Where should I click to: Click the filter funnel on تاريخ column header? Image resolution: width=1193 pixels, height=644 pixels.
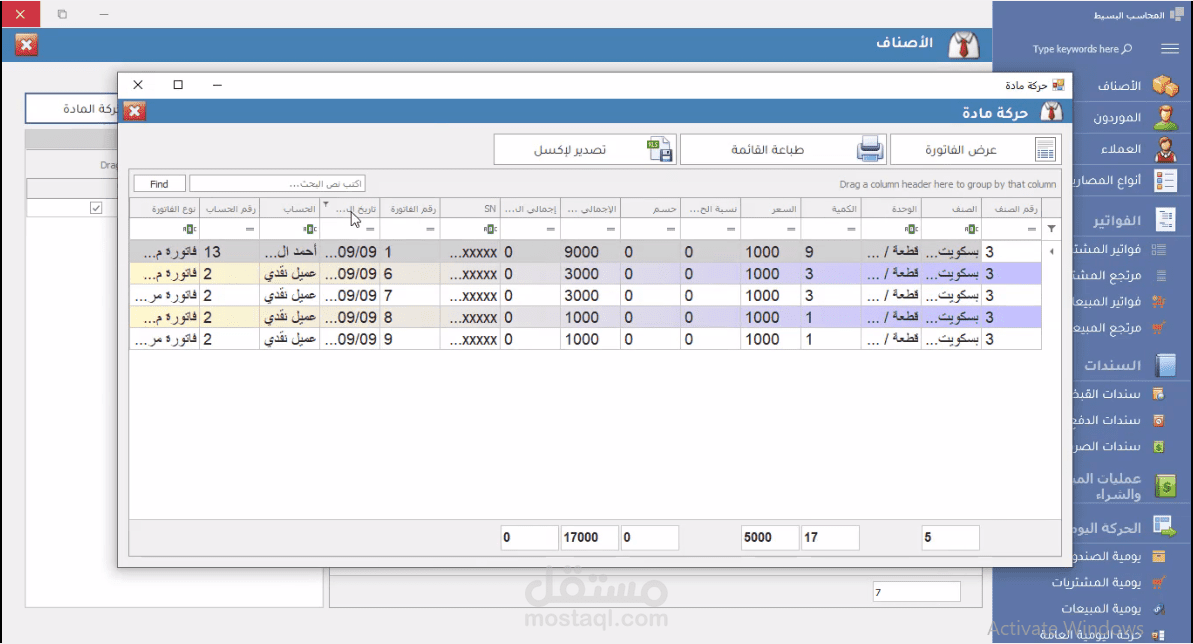pos(326,204)
